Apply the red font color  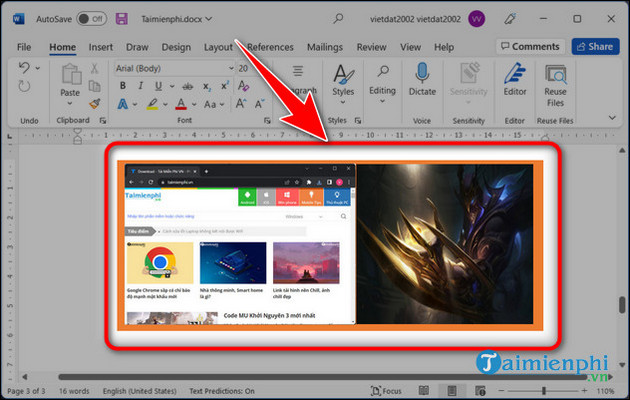[x=181, y=104]
